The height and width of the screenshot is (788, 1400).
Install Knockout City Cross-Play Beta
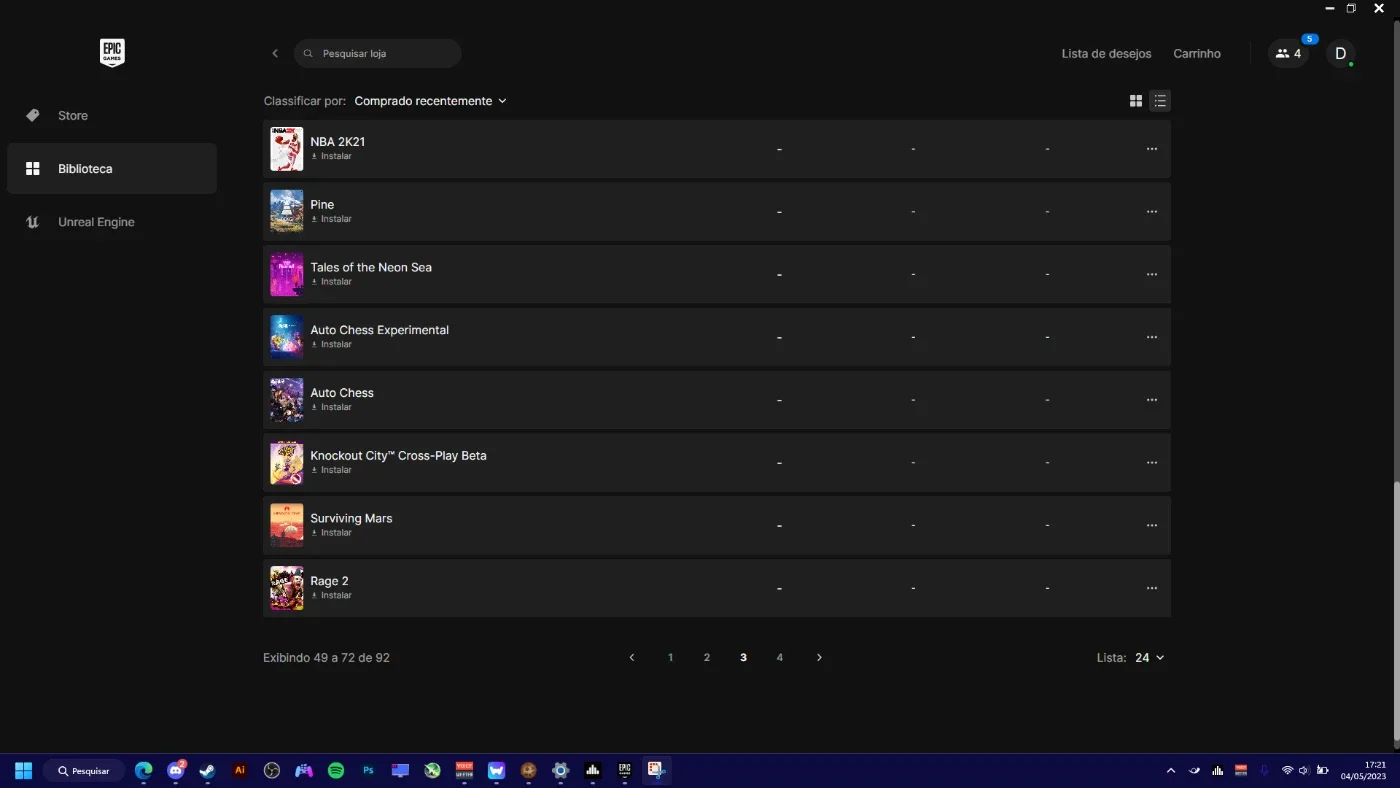click(331, 470)
